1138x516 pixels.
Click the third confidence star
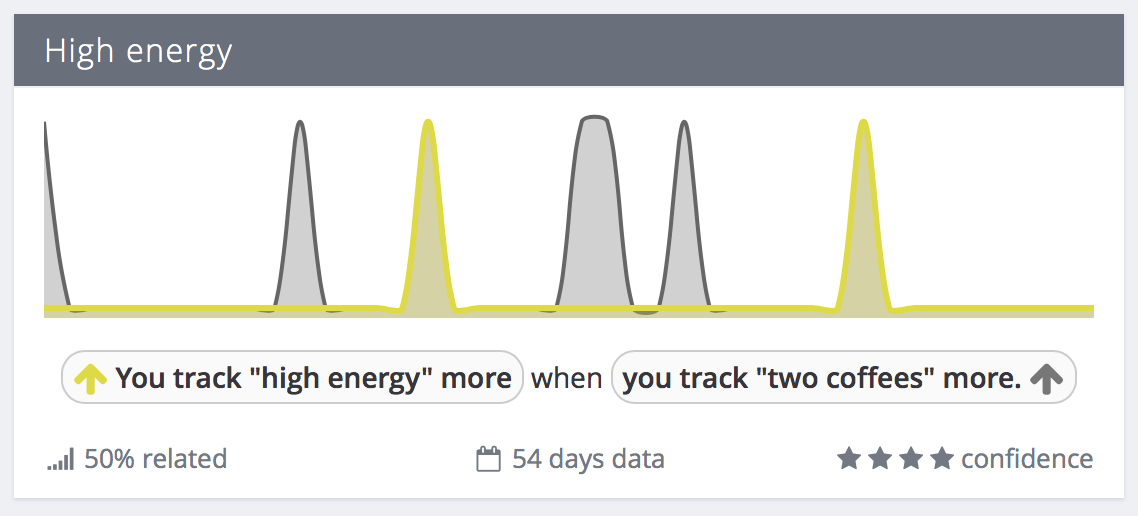tap(910, 459)
